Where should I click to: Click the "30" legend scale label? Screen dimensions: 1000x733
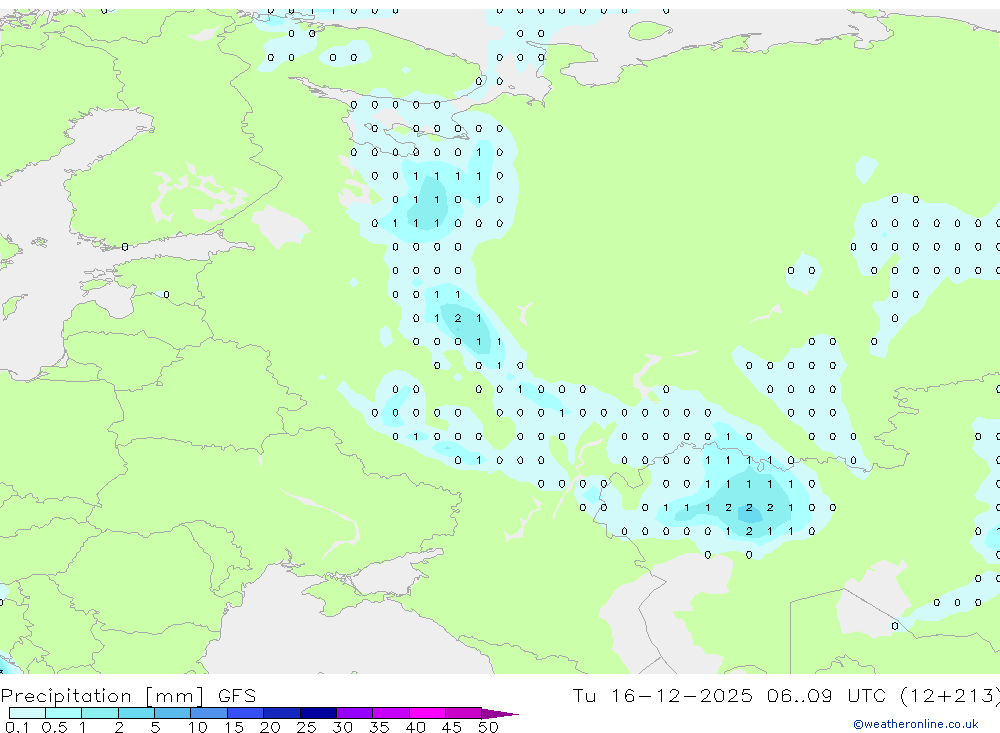[342, 727]
